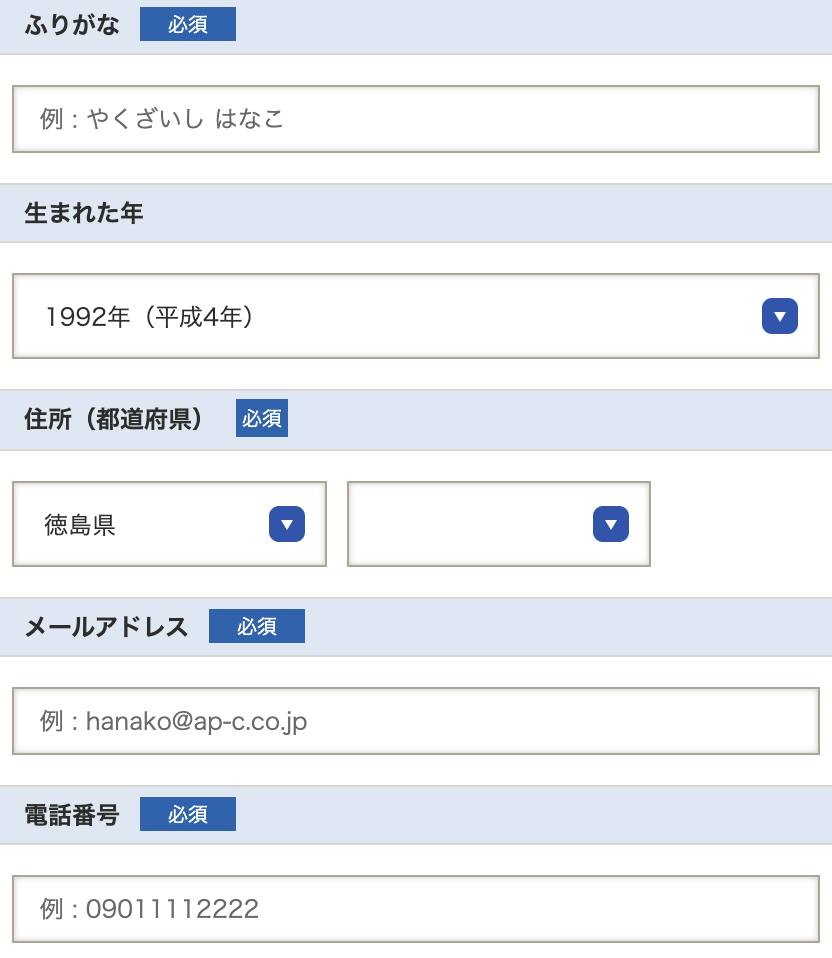This screenshot has width=832, height=958.
Task: Click the selected 徳島県 value text
Action: click(80, 525)
